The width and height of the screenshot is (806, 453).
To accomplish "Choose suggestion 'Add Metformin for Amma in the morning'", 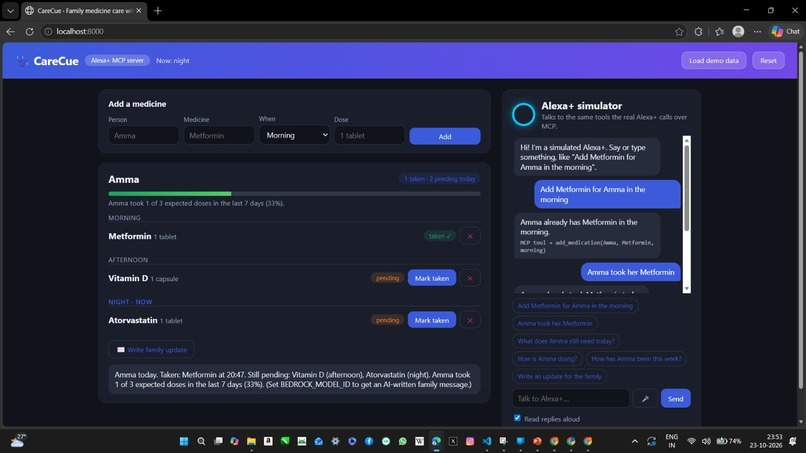I will click(x=575, y=305).
